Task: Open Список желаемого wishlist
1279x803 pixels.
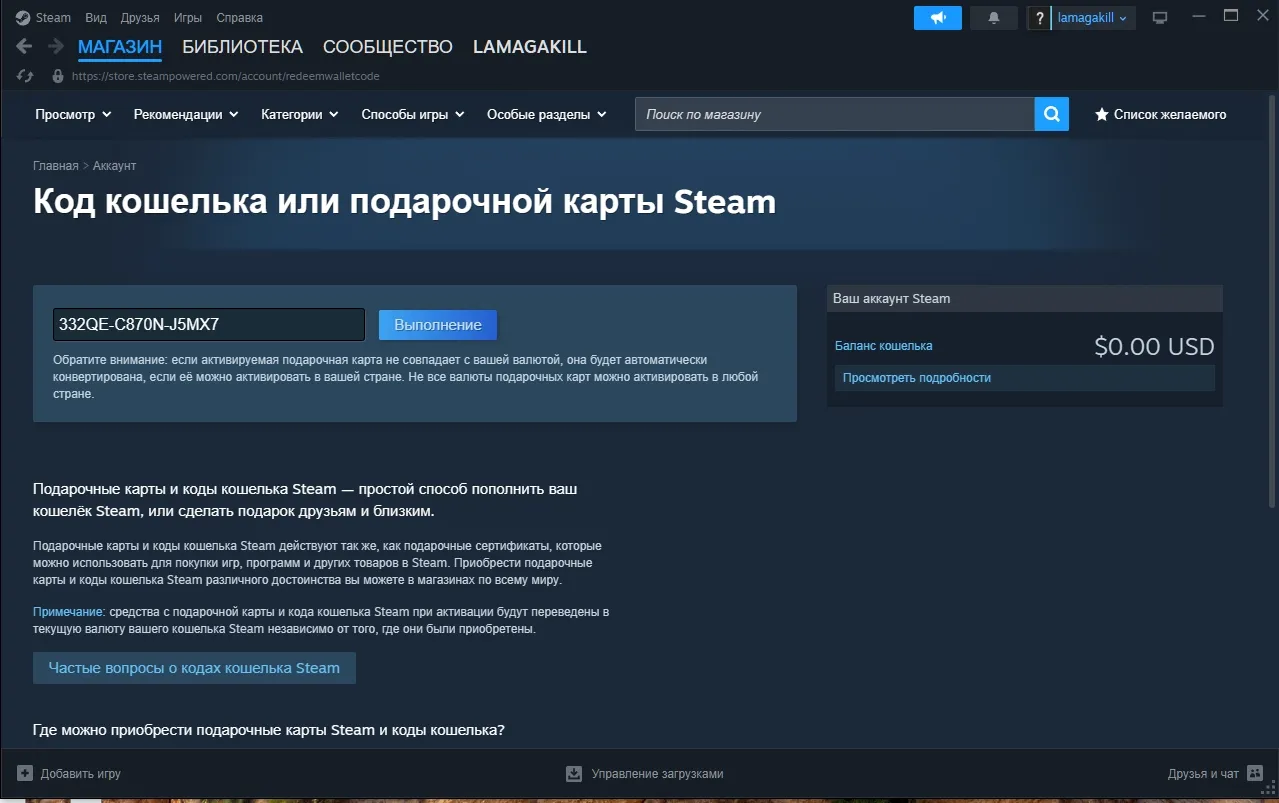Action: pyautogui.click(x=1170, y=115)
